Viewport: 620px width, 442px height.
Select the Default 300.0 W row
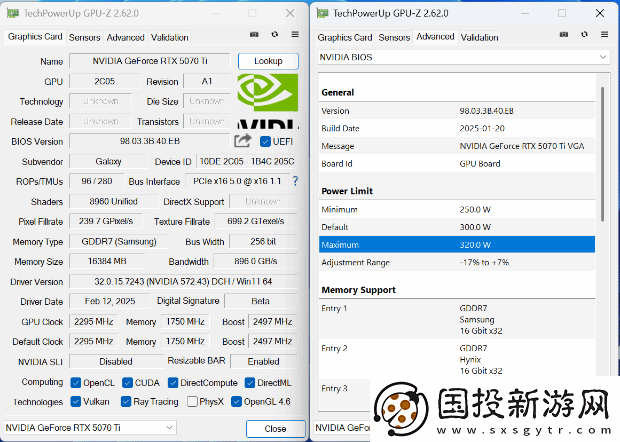point(457,227)
